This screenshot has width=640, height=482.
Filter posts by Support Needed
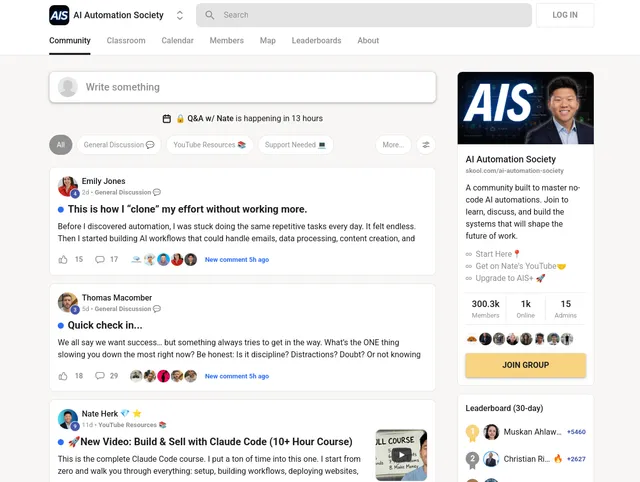295,145
